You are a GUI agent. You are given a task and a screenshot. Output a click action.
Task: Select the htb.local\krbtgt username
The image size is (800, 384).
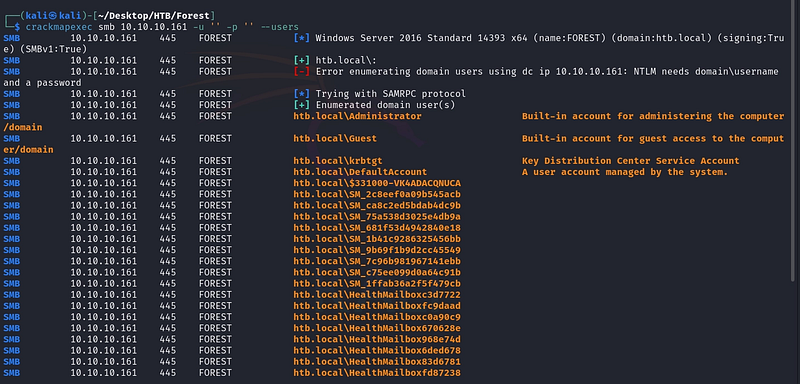click(x=338, y=161)
